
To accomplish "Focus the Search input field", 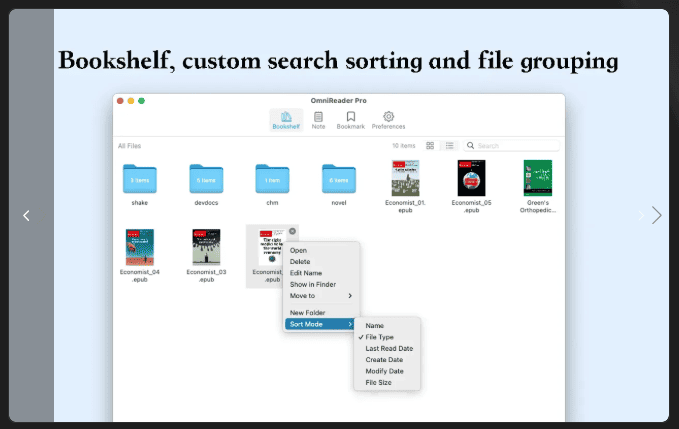I will tap(511, 145).
